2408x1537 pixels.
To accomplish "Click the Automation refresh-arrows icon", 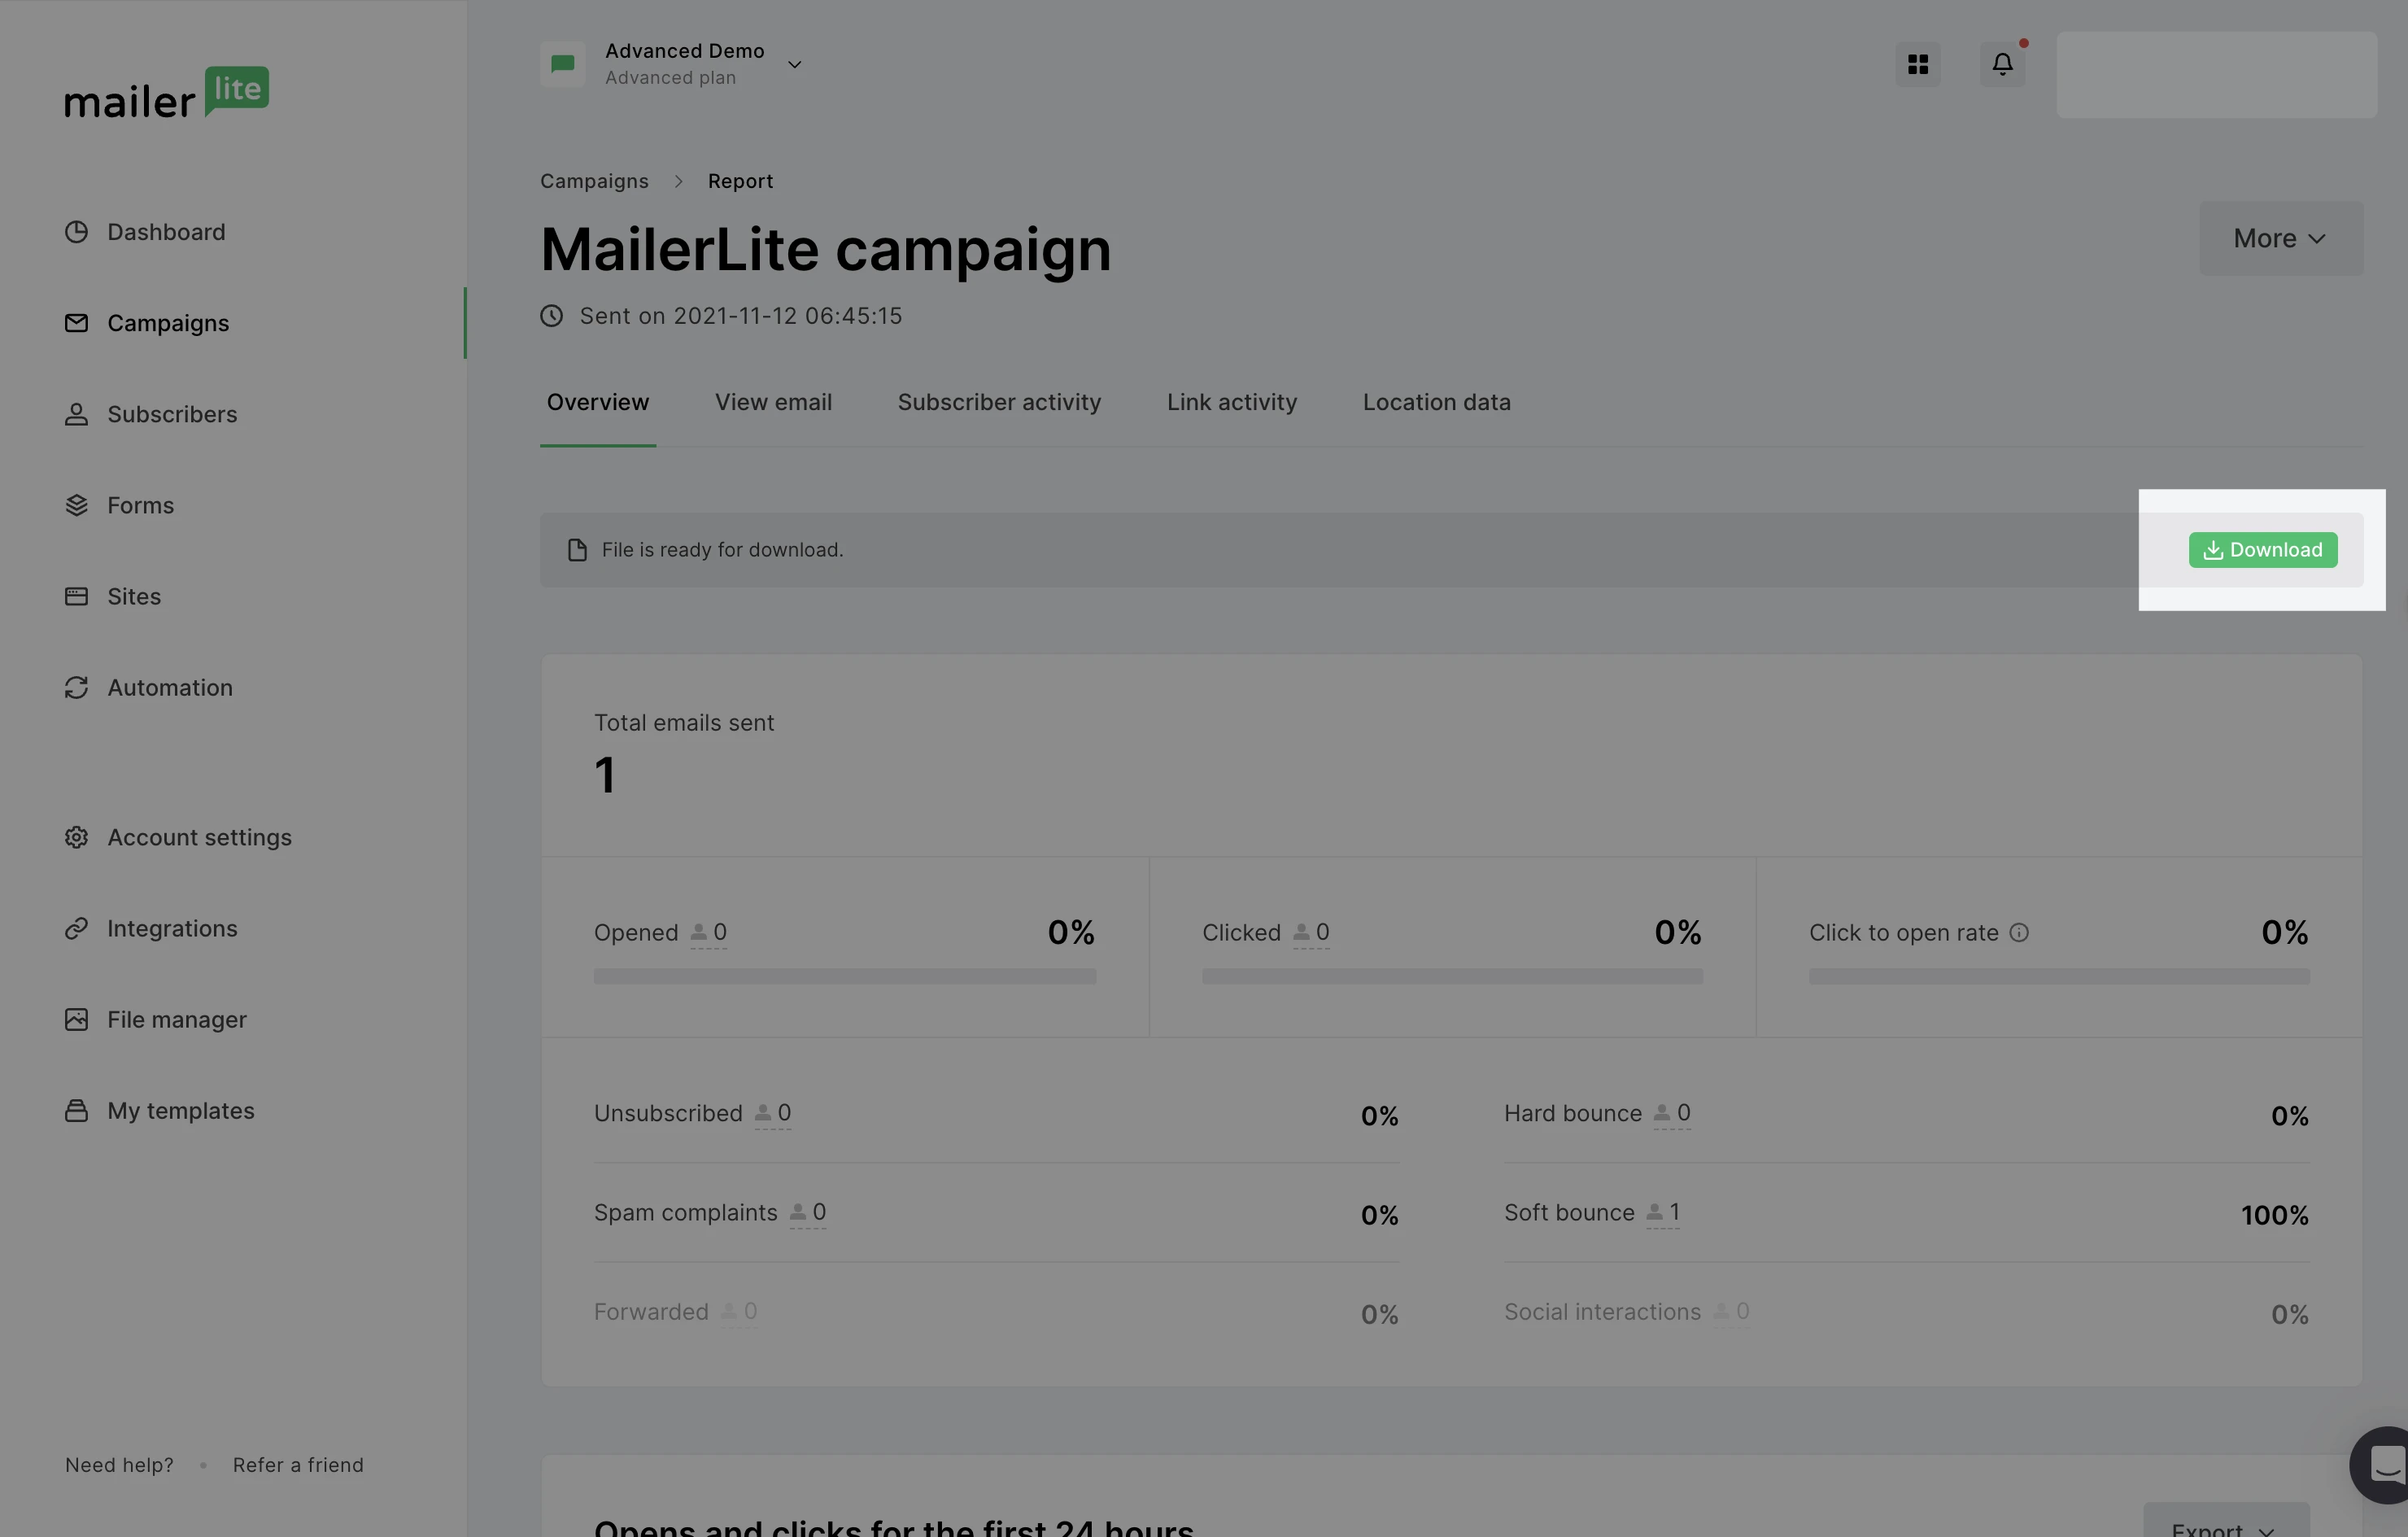I will point(76,688).
